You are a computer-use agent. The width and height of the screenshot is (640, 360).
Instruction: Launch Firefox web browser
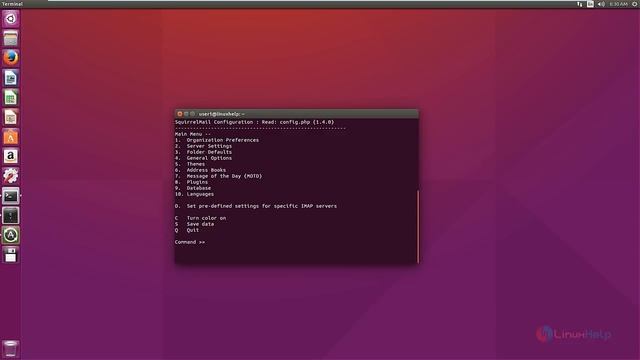click(x=11, y=58)
